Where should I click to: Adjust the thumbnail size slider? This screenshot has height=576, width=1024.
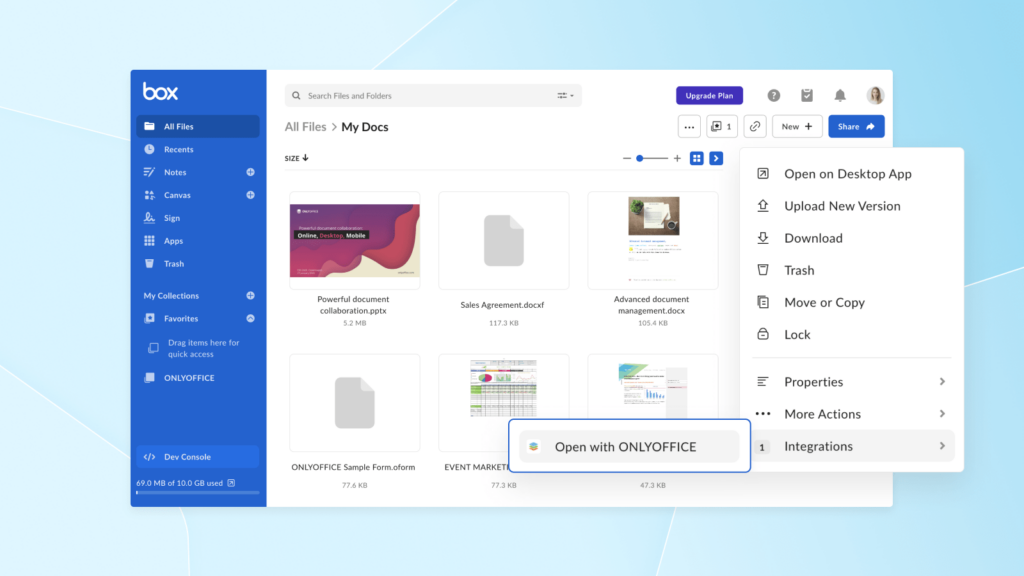640,157
